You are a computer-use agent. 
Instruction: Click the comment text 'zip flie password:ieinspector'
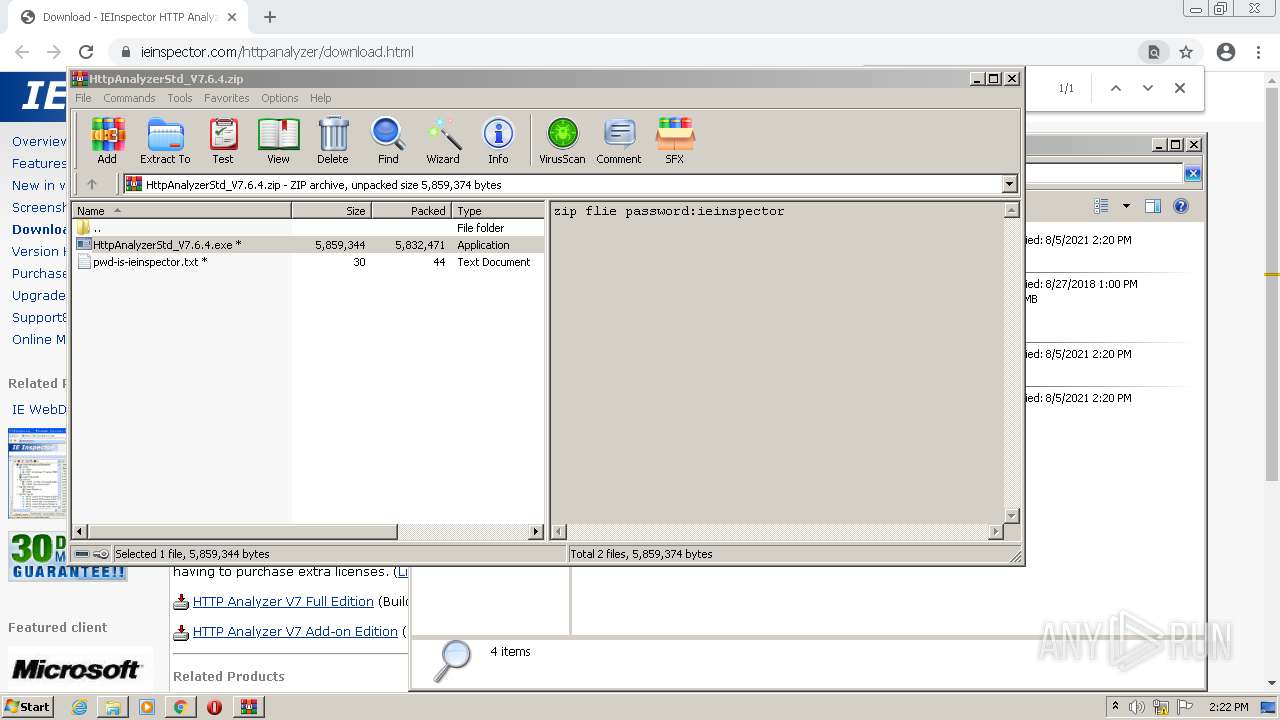pos(669,211)
